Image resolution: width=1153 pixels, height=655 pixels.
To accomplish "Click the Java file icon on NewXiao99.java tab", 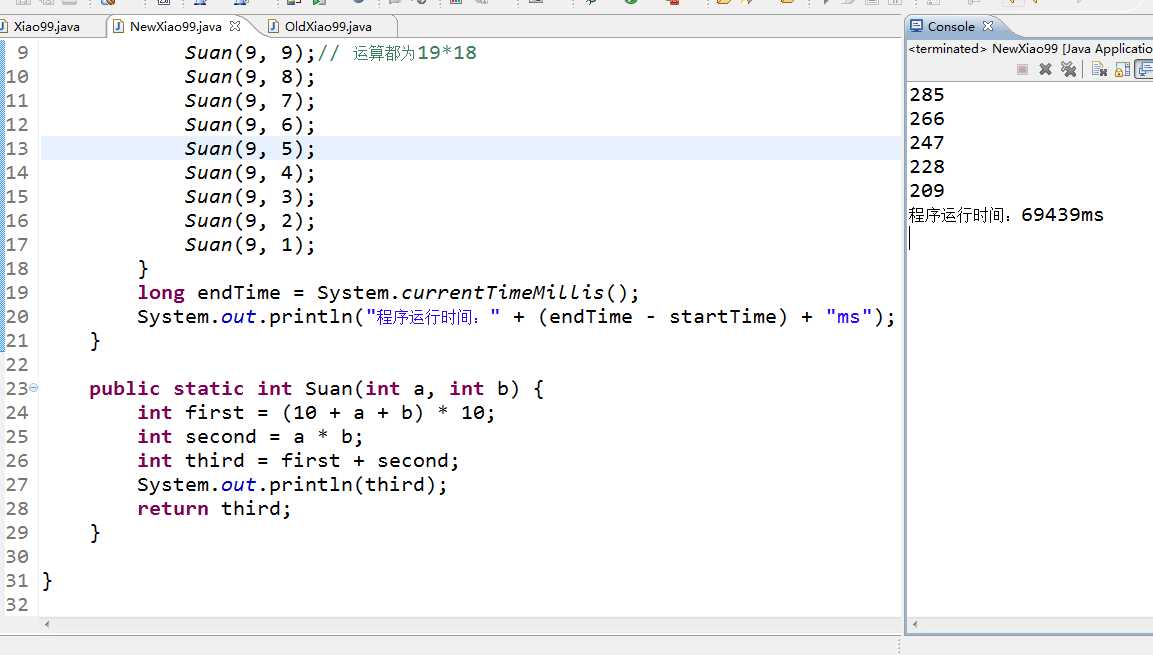I will (118, 26).
